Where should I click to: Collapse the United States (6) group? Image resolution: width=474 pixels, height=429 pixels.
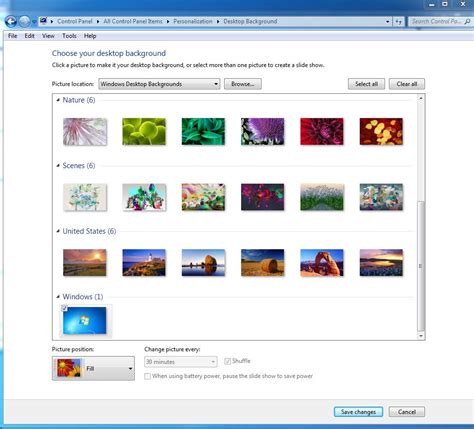pyautogui.click(x=58, y=231)
